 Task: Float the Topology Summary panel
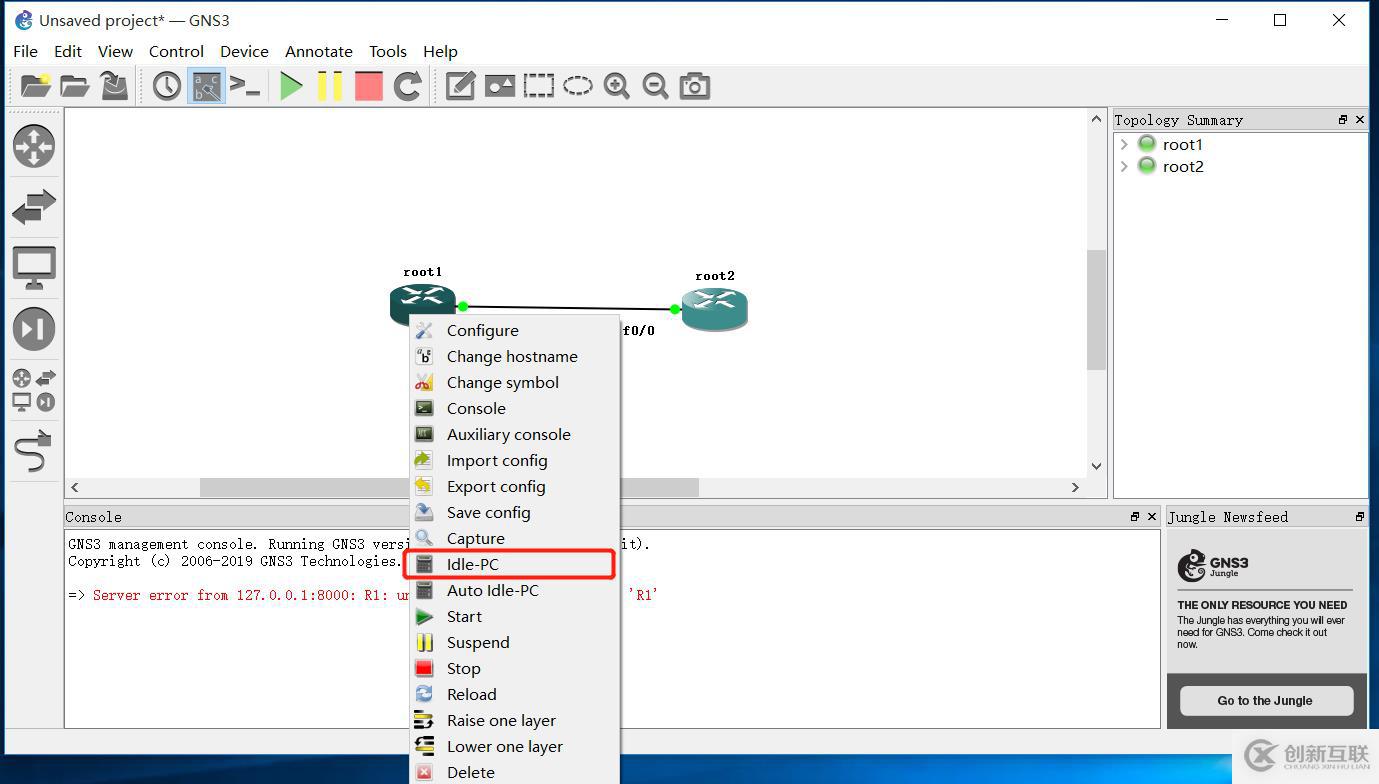click(x=1342, y=120)
